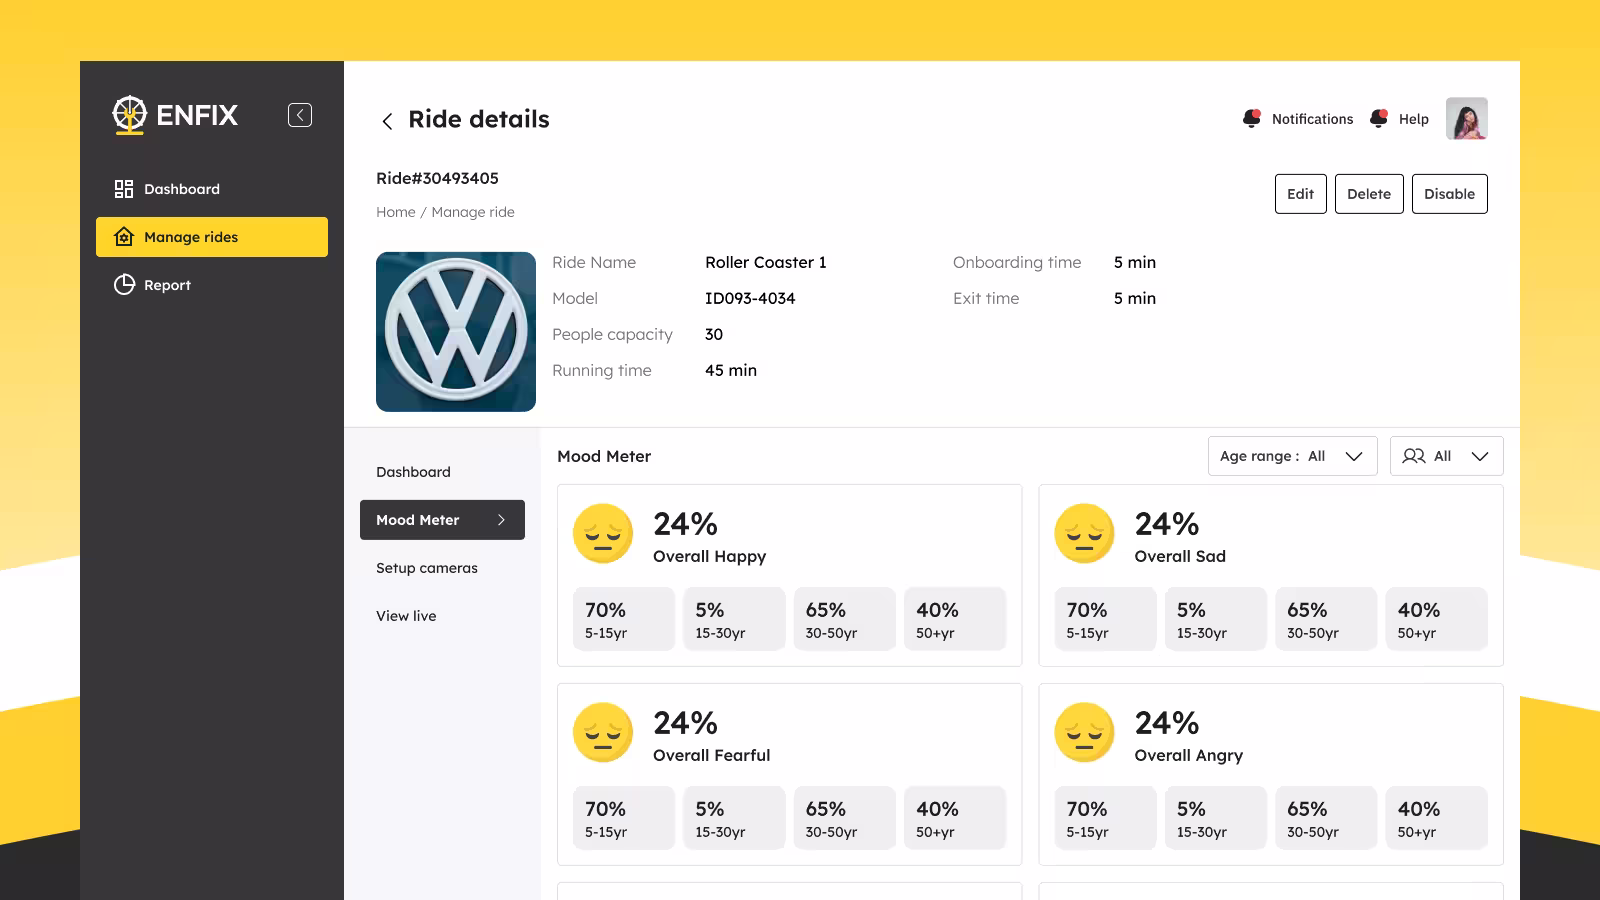This screenshot has width=1600, height=900.
Task: Follow the Home breadcrumb link
Action: coord(396,212)
